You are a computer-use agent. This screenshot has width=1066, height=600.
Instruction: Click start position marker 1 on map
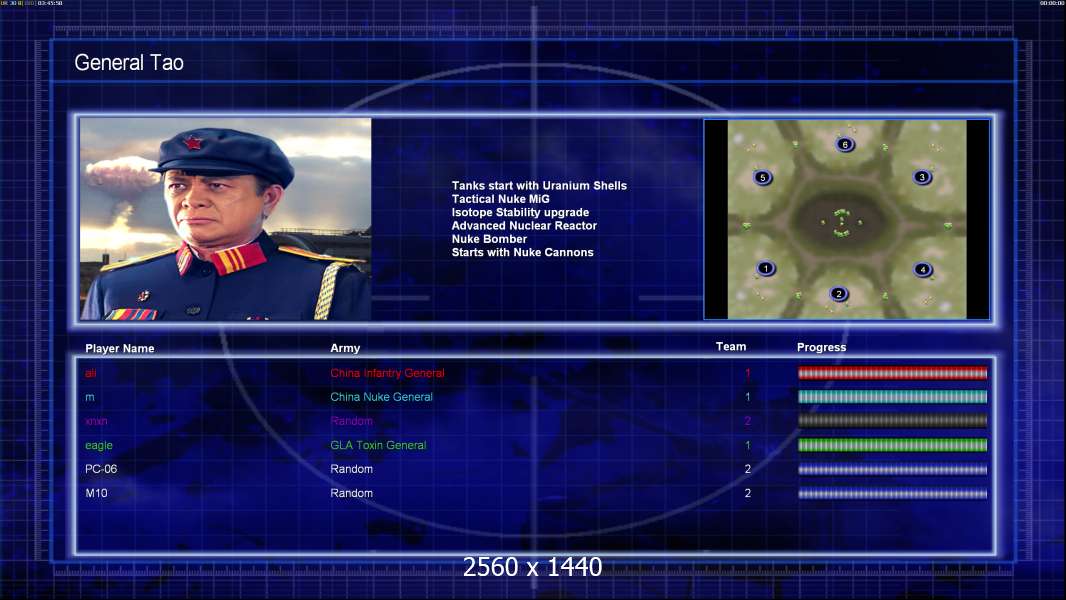tap(766, 268)
